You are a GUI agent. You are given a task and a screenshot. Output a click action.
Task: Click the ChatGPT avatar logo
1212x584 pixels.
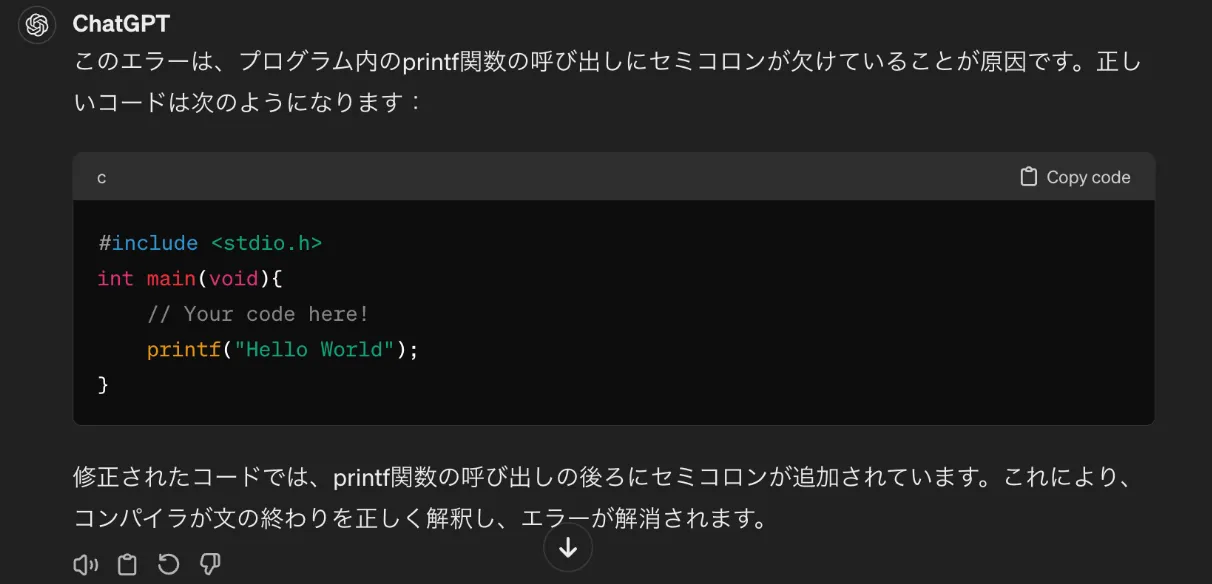point(36,24)
